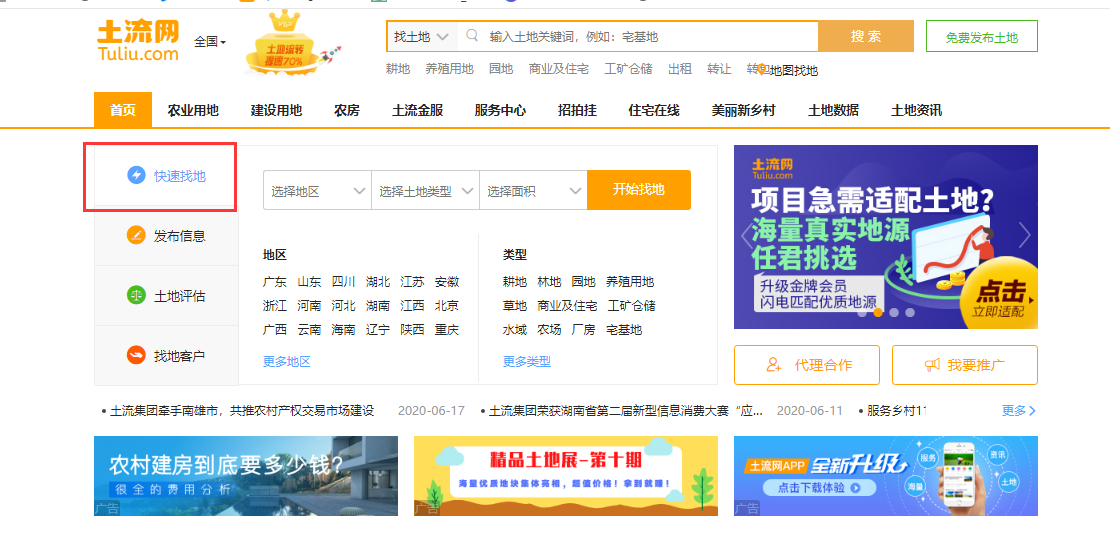This screenshot has width=1110, height=542.
Task: Follow the 更多地区 link
Action: tap(286, 362)
